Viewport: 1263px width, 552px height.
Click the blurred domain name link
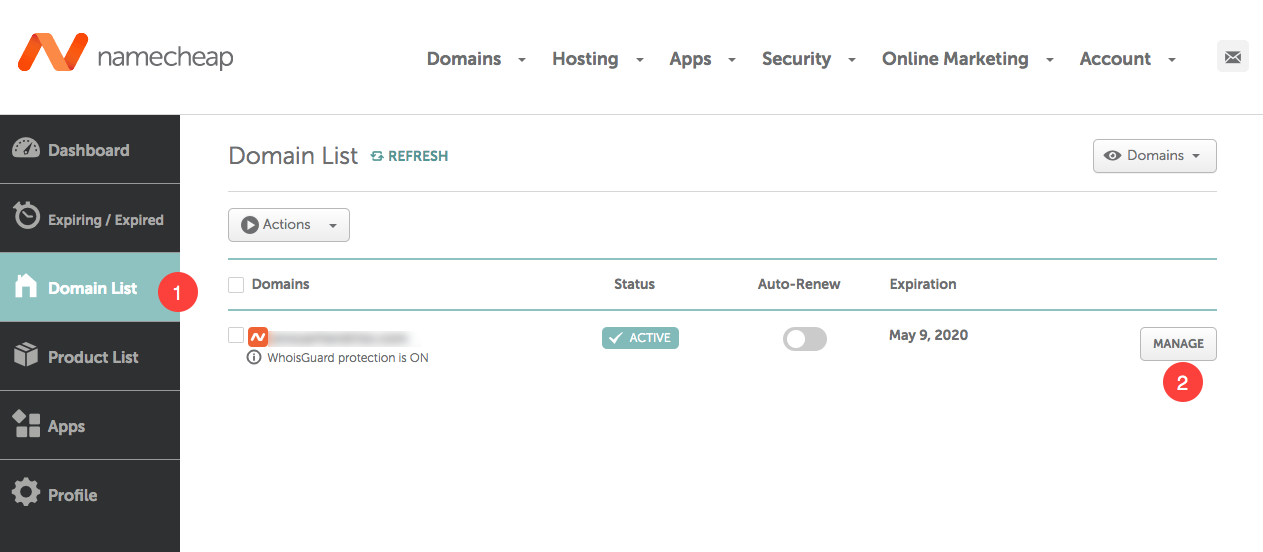pyautogui.click(x=341, y=338)
